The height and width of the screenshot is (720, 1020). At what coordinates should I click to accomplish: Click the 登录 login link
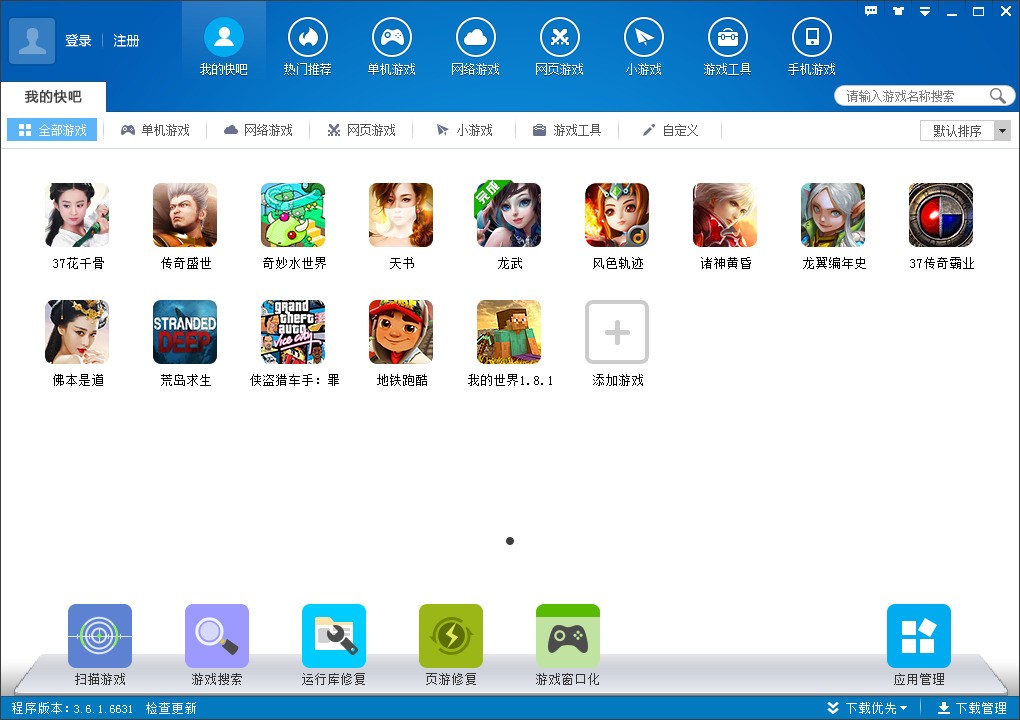[x=78, y=41]
